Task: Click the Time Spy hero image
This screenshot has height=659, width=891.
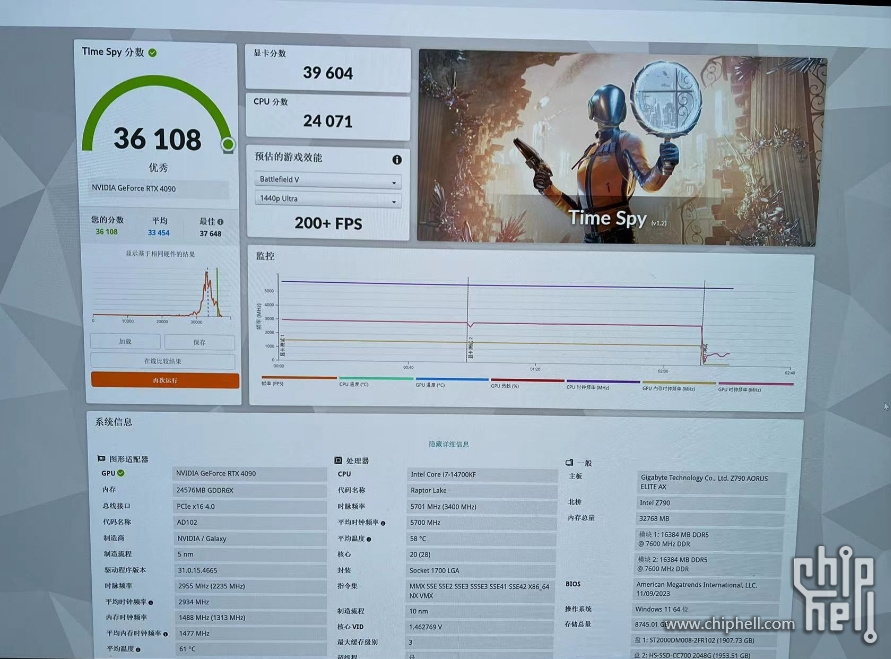Action: pos(622,148)
